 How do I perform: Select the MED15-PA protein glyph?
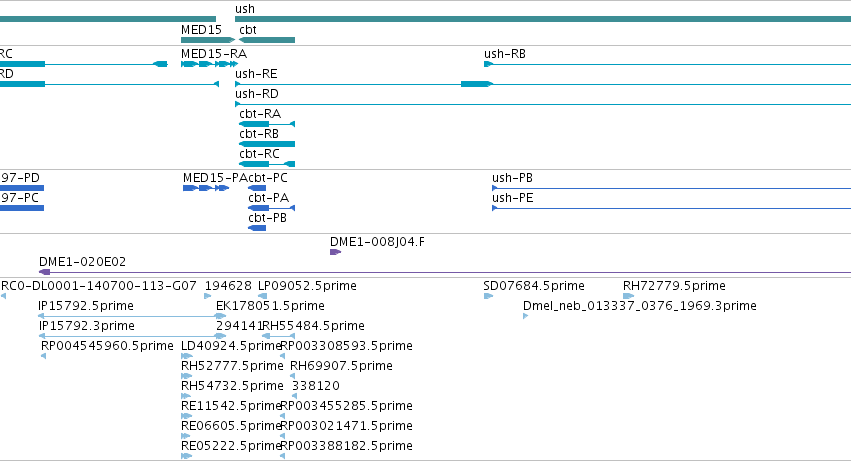[206, 188]
